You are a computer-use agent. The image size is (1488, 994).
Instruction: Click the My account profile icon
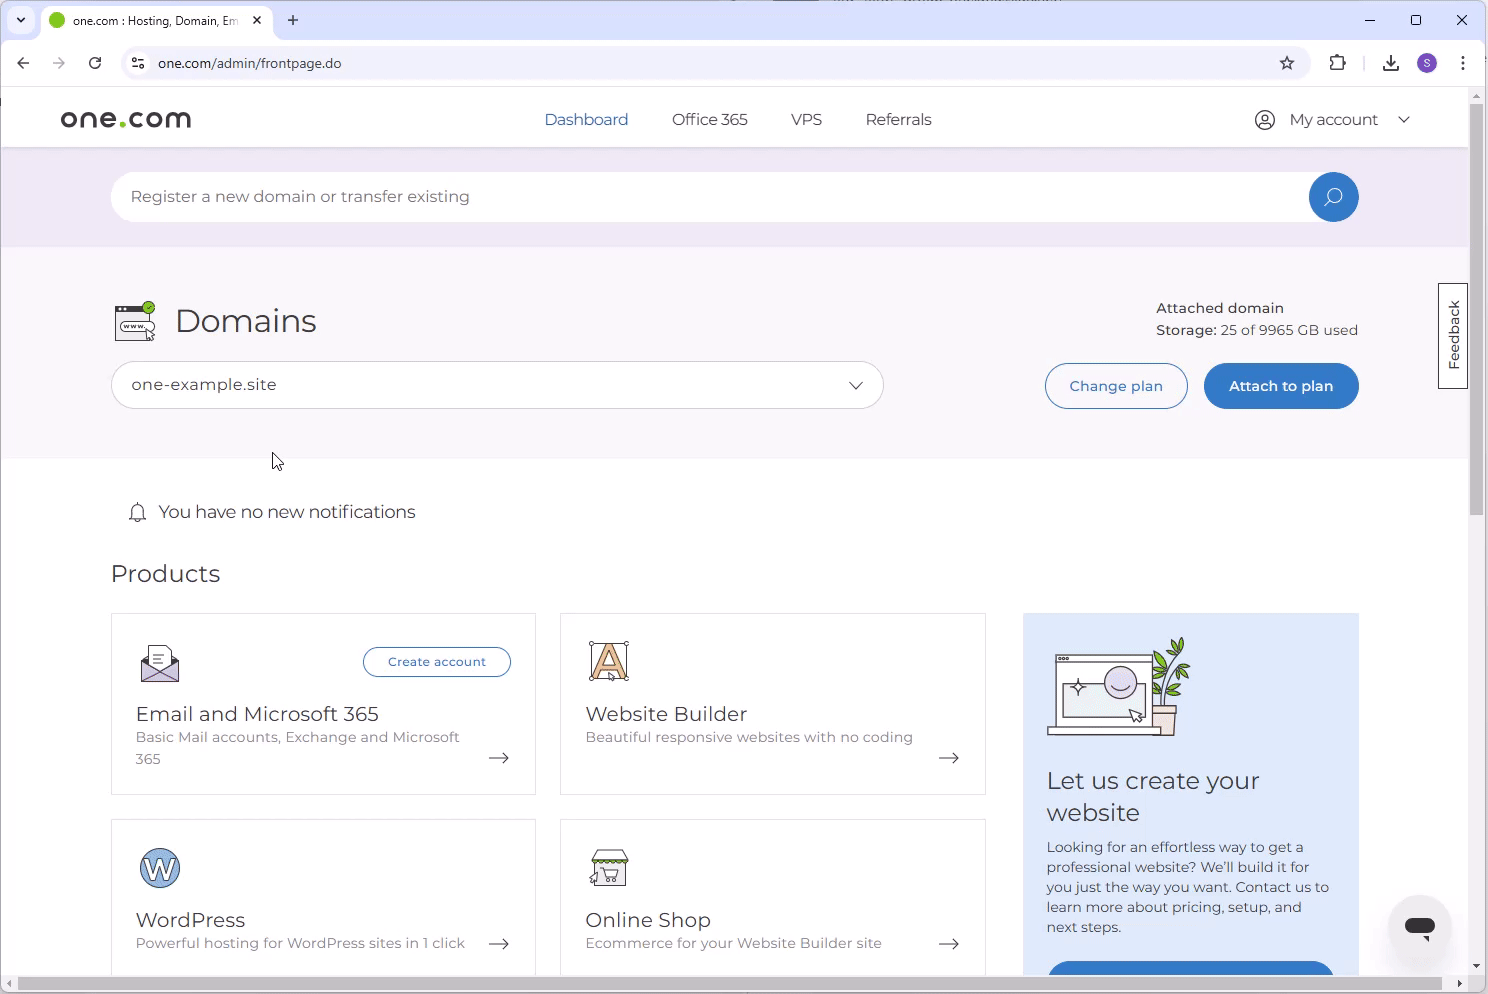1264,119
